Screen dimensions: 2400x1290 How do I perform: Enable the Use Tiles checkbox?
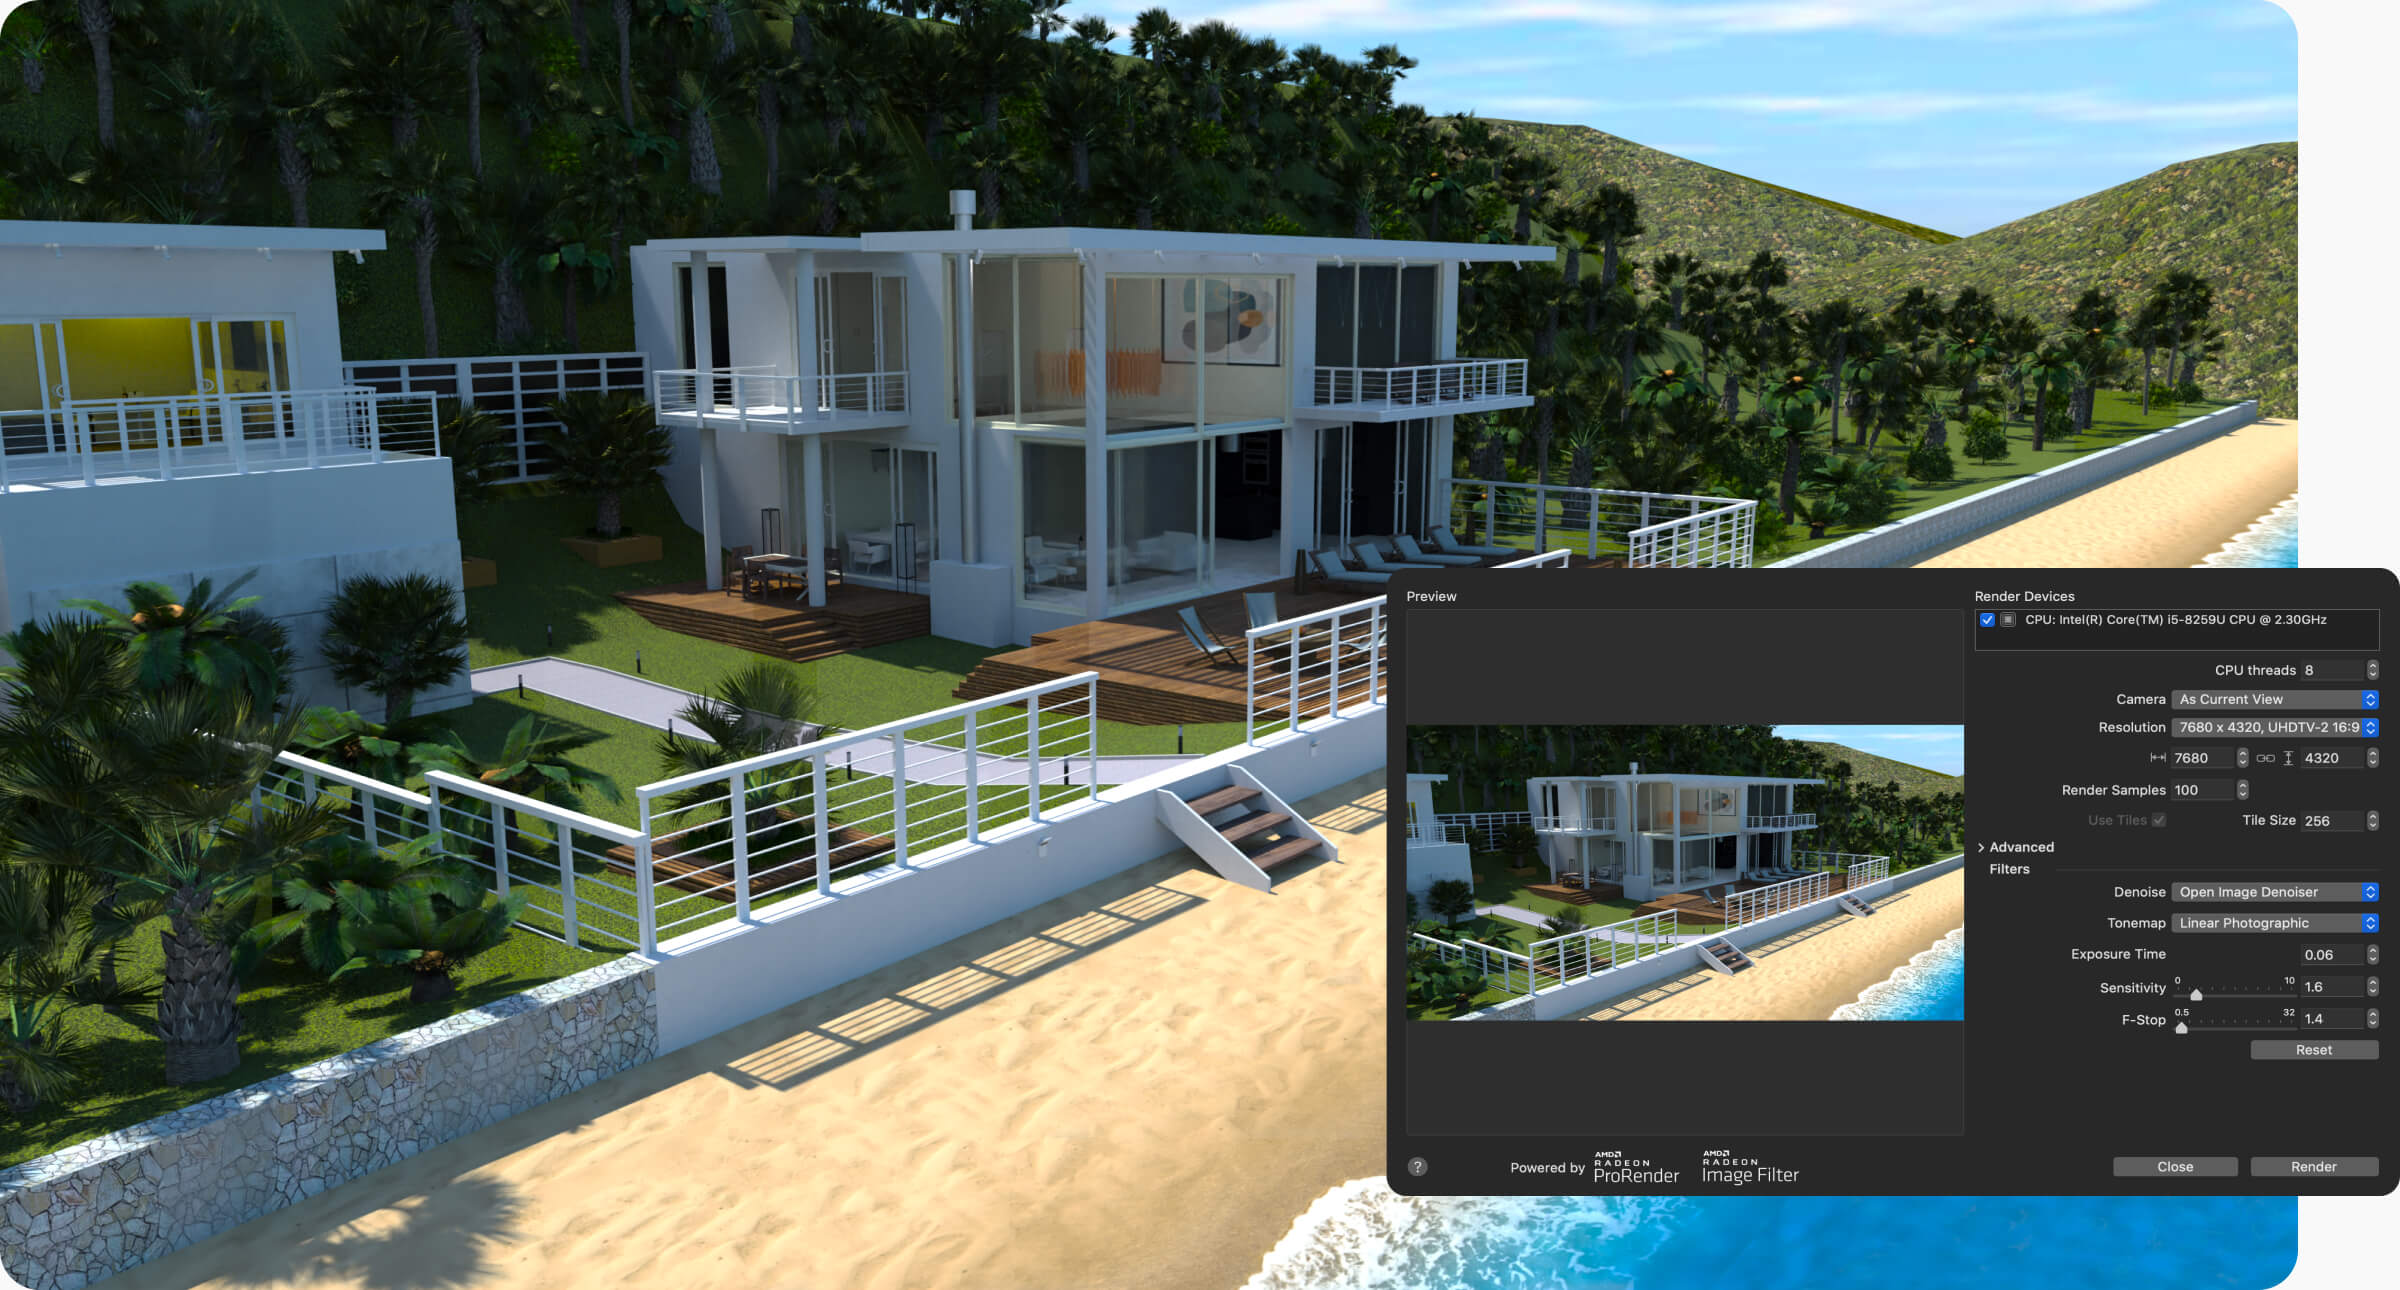2159,820
